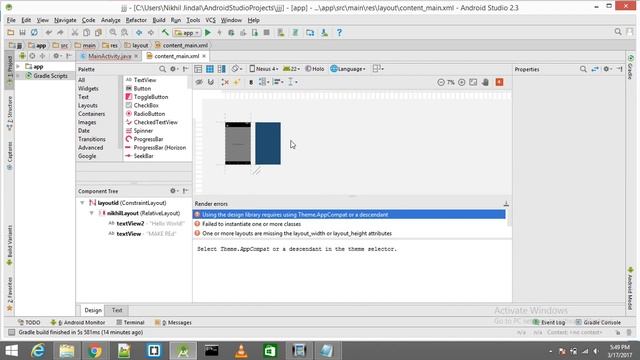Screen dimensions: 640x360
Task: Toggle Show Constraints eye icon
Action: (199, 82)
